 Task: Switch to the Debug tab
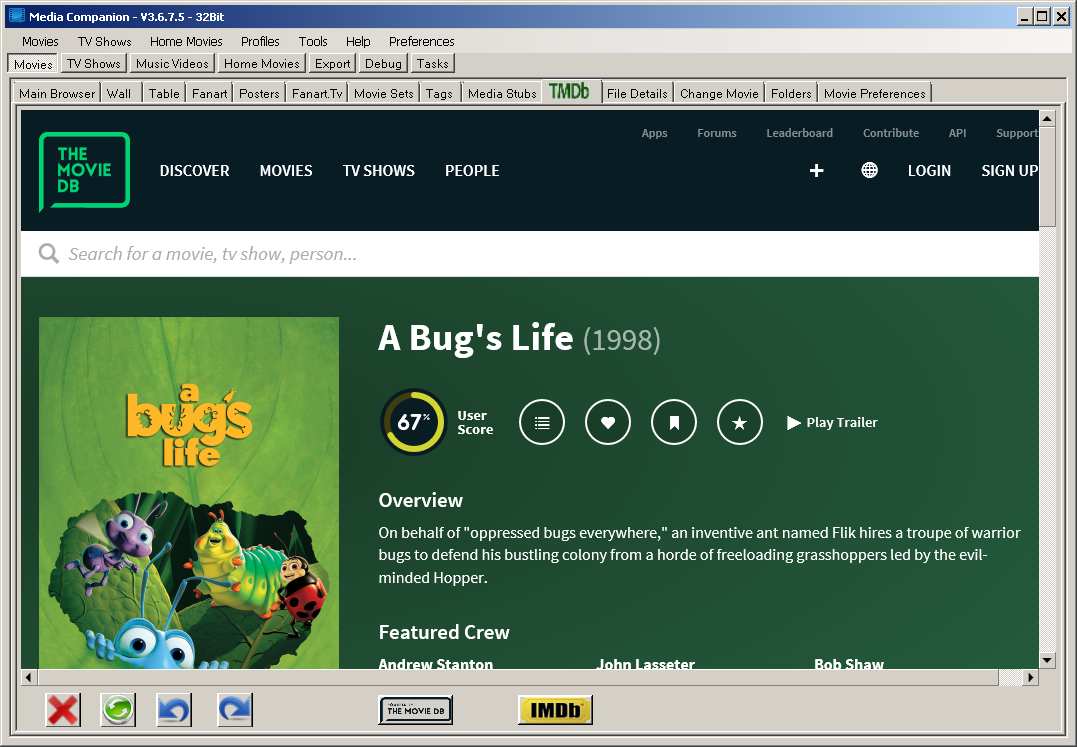tap(383, 64)
